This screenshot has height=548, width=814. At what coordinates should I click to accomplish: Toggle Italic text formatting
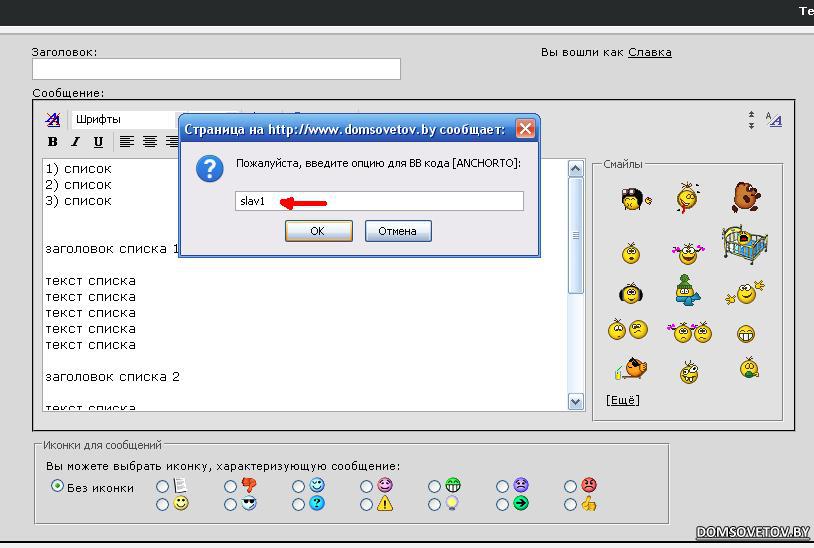pyautogui.click(x=75, y=142)
